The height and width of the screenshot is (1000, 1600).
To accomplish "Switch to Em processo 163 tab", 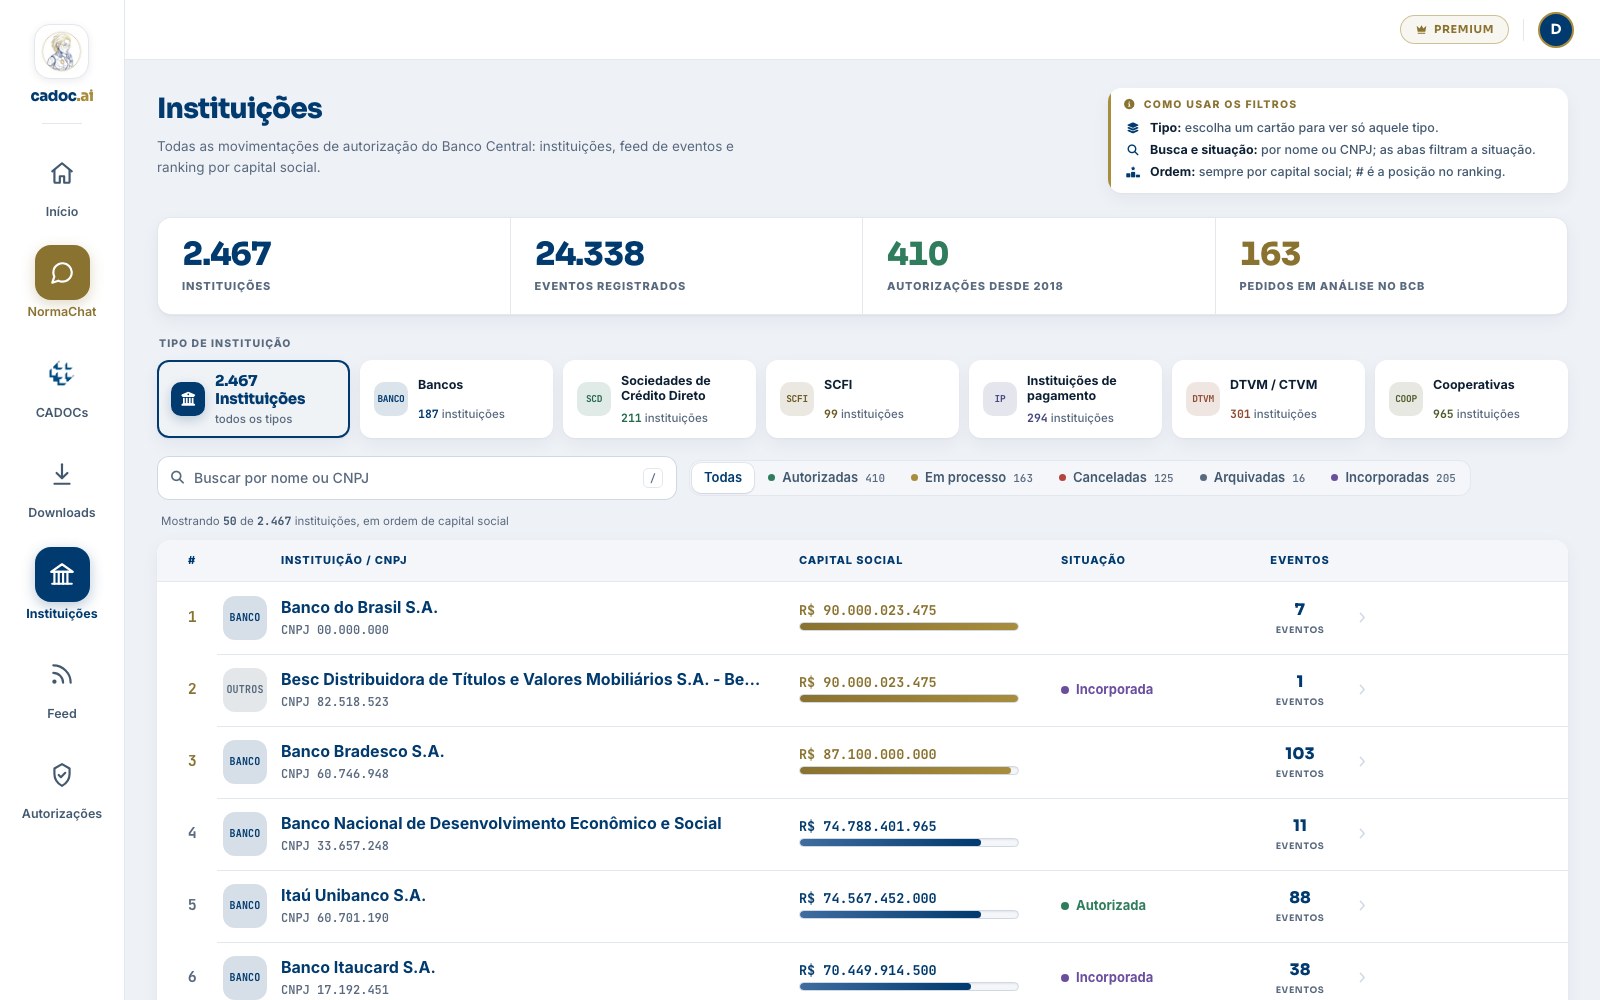I will (971, 478).
